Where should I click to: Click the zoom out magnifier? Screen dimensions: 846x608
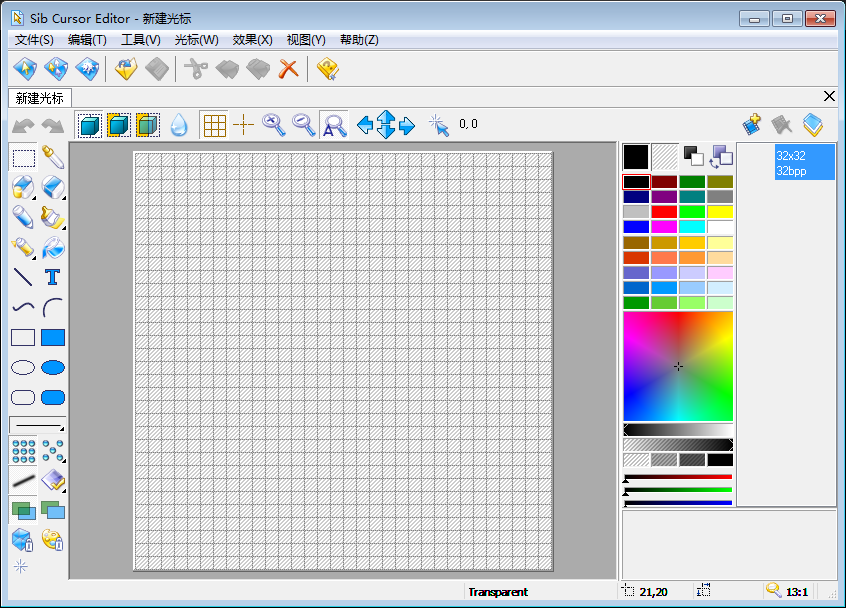304,125
